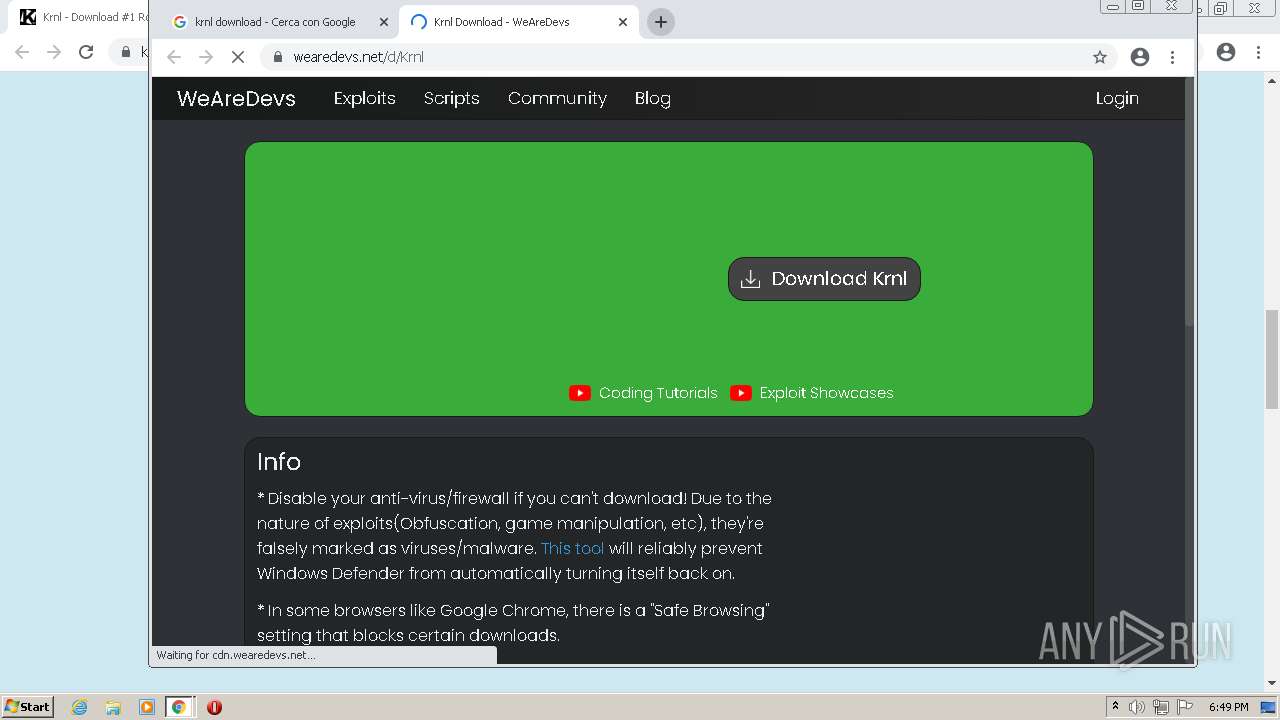The height and width of the screenshot is (720, 1280).
Task: Click the Login link
Action: 1117,98
